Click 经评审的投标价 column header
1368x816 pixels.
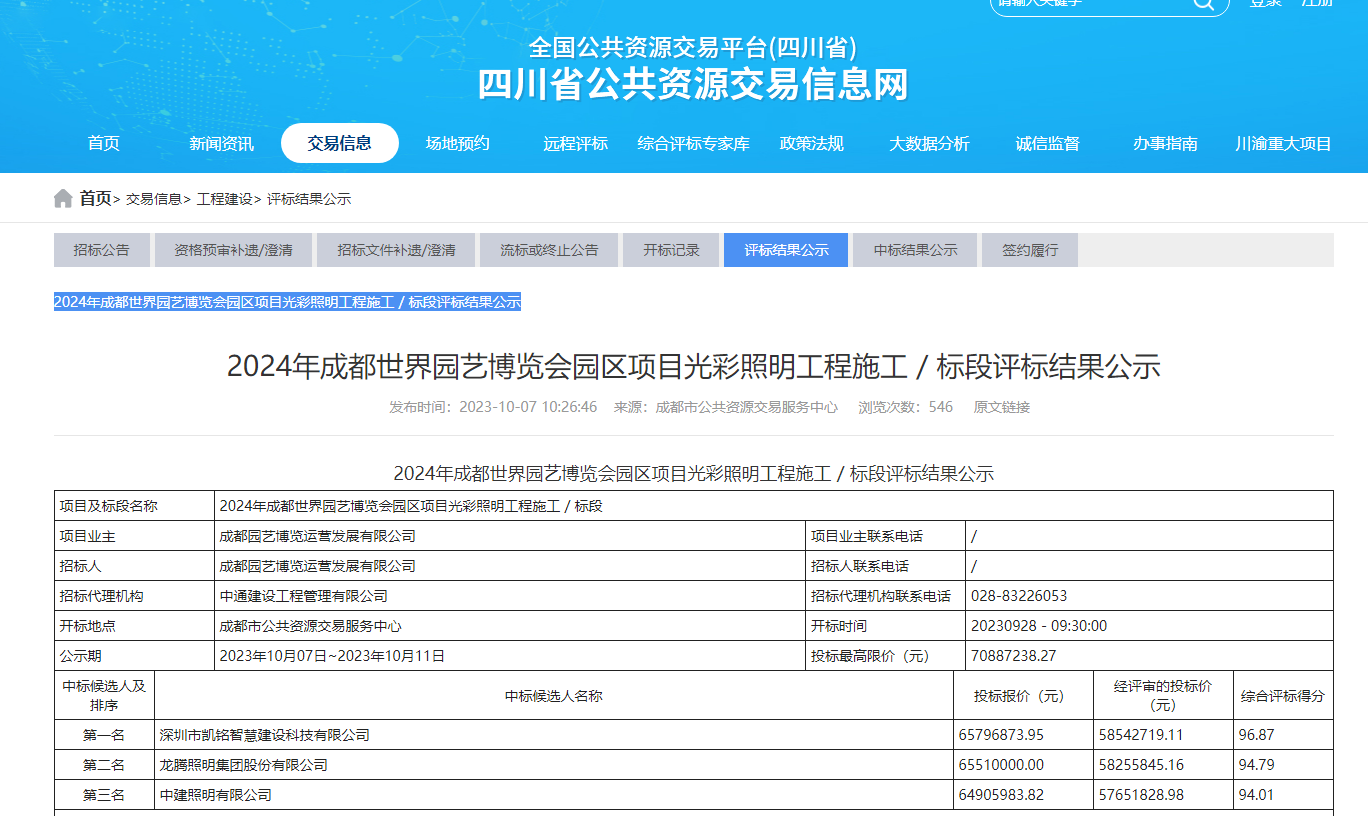coord(1163,695)
